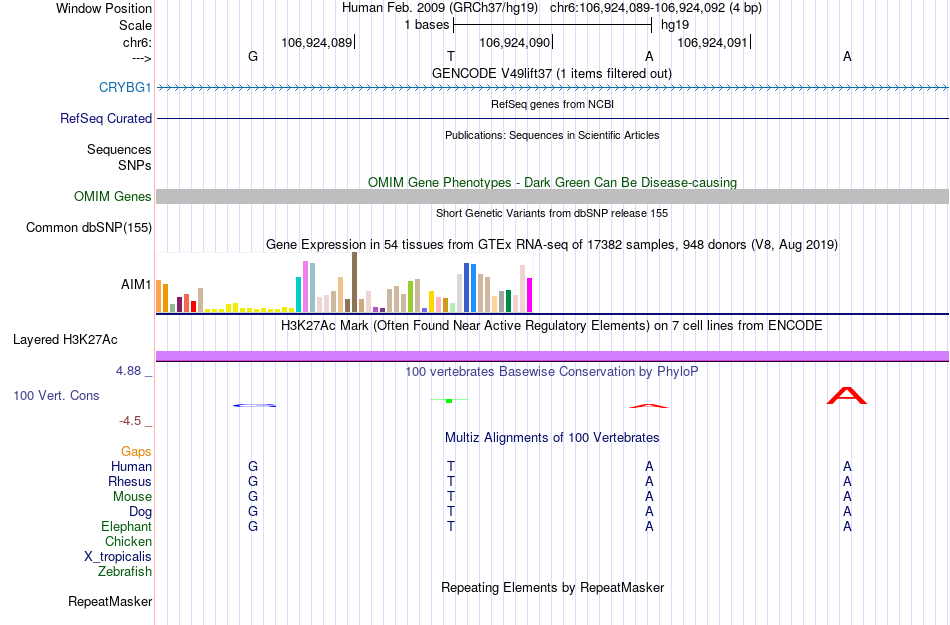
Task: Click the Rhesus species label
Action: [x=130, y=481]
